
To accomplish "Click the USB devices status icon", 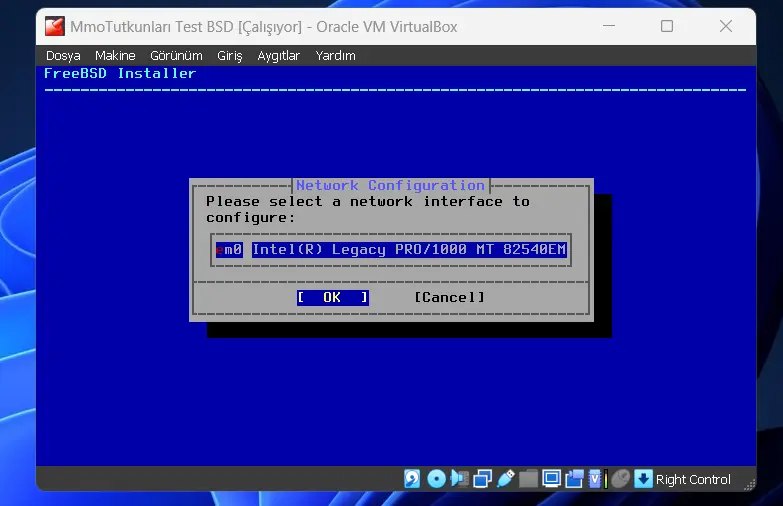I will click(505, 479).
